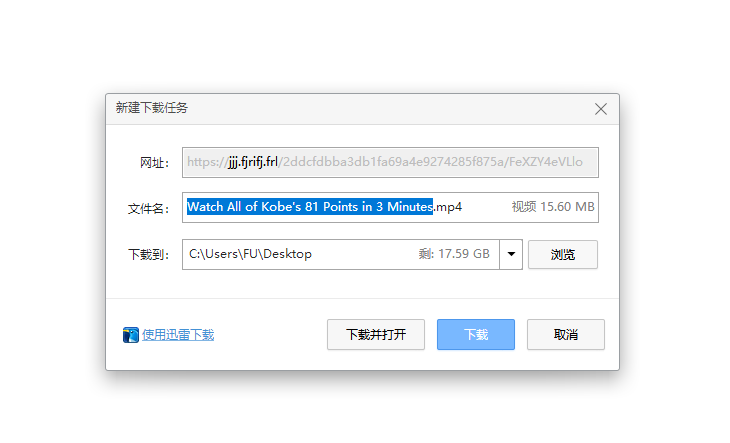Click empty space left of the 下载并打开 button
Screen dimensions: 730x443
tap(270, 335)
